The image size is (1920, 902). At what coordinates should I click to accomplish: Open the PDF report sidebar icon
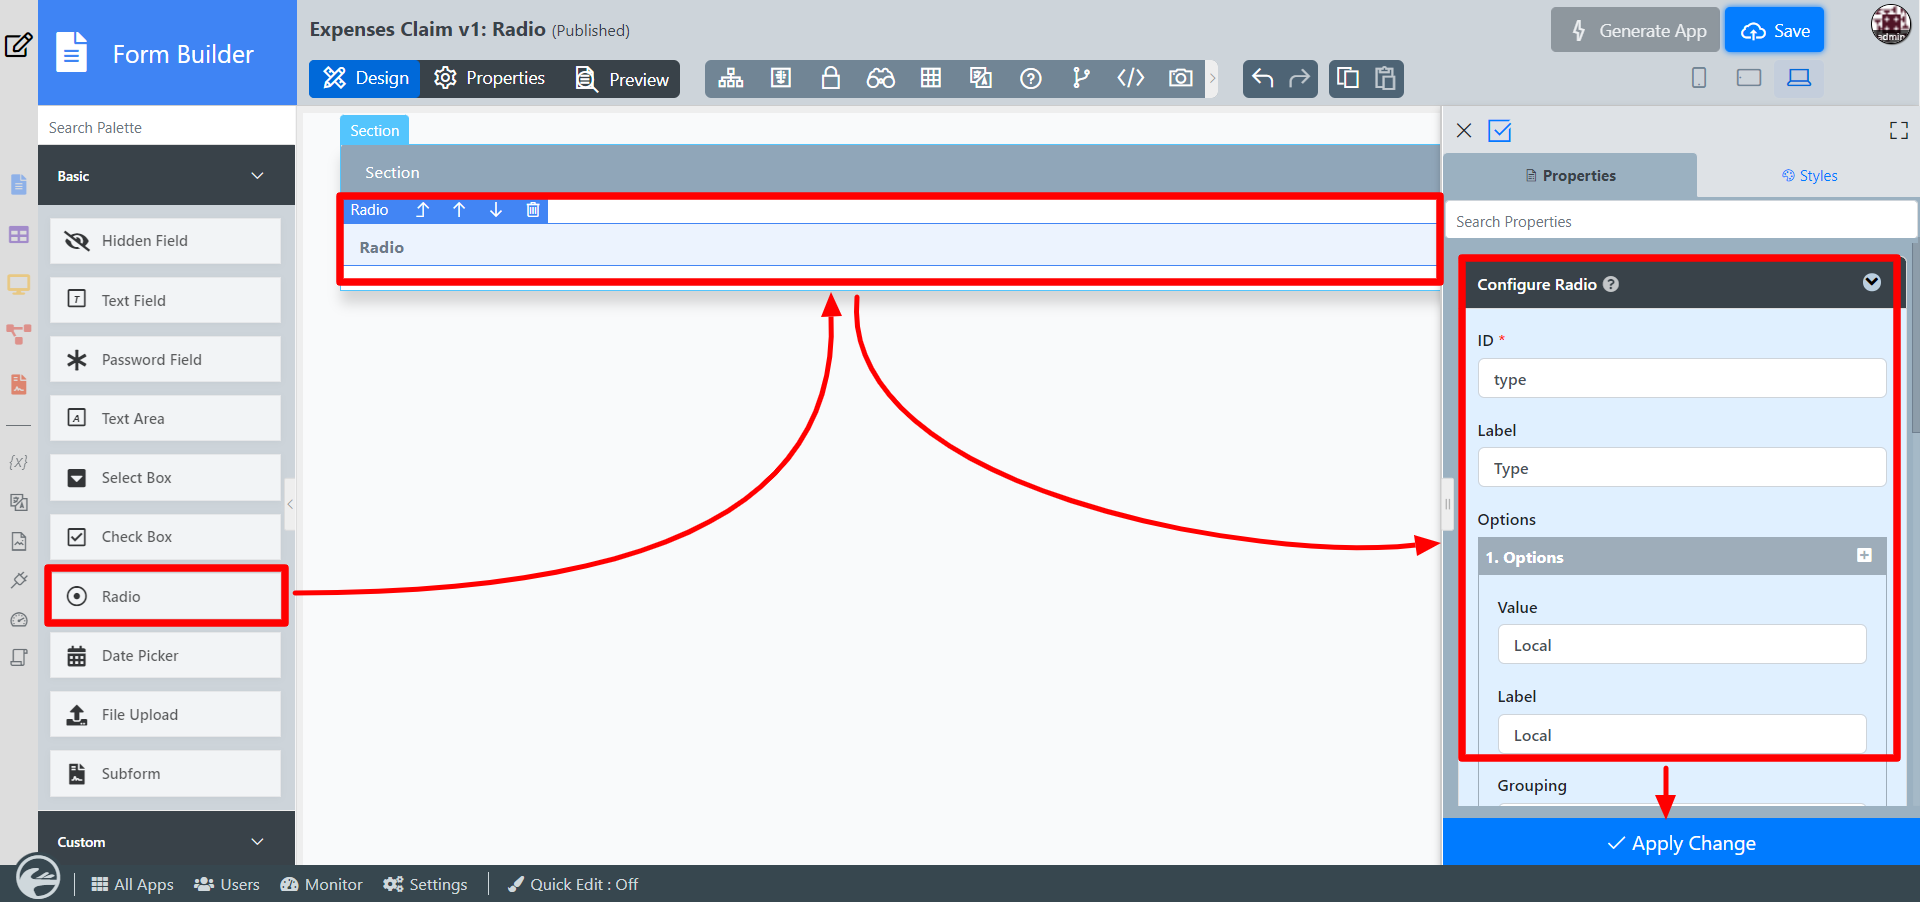tap(18, 384)
